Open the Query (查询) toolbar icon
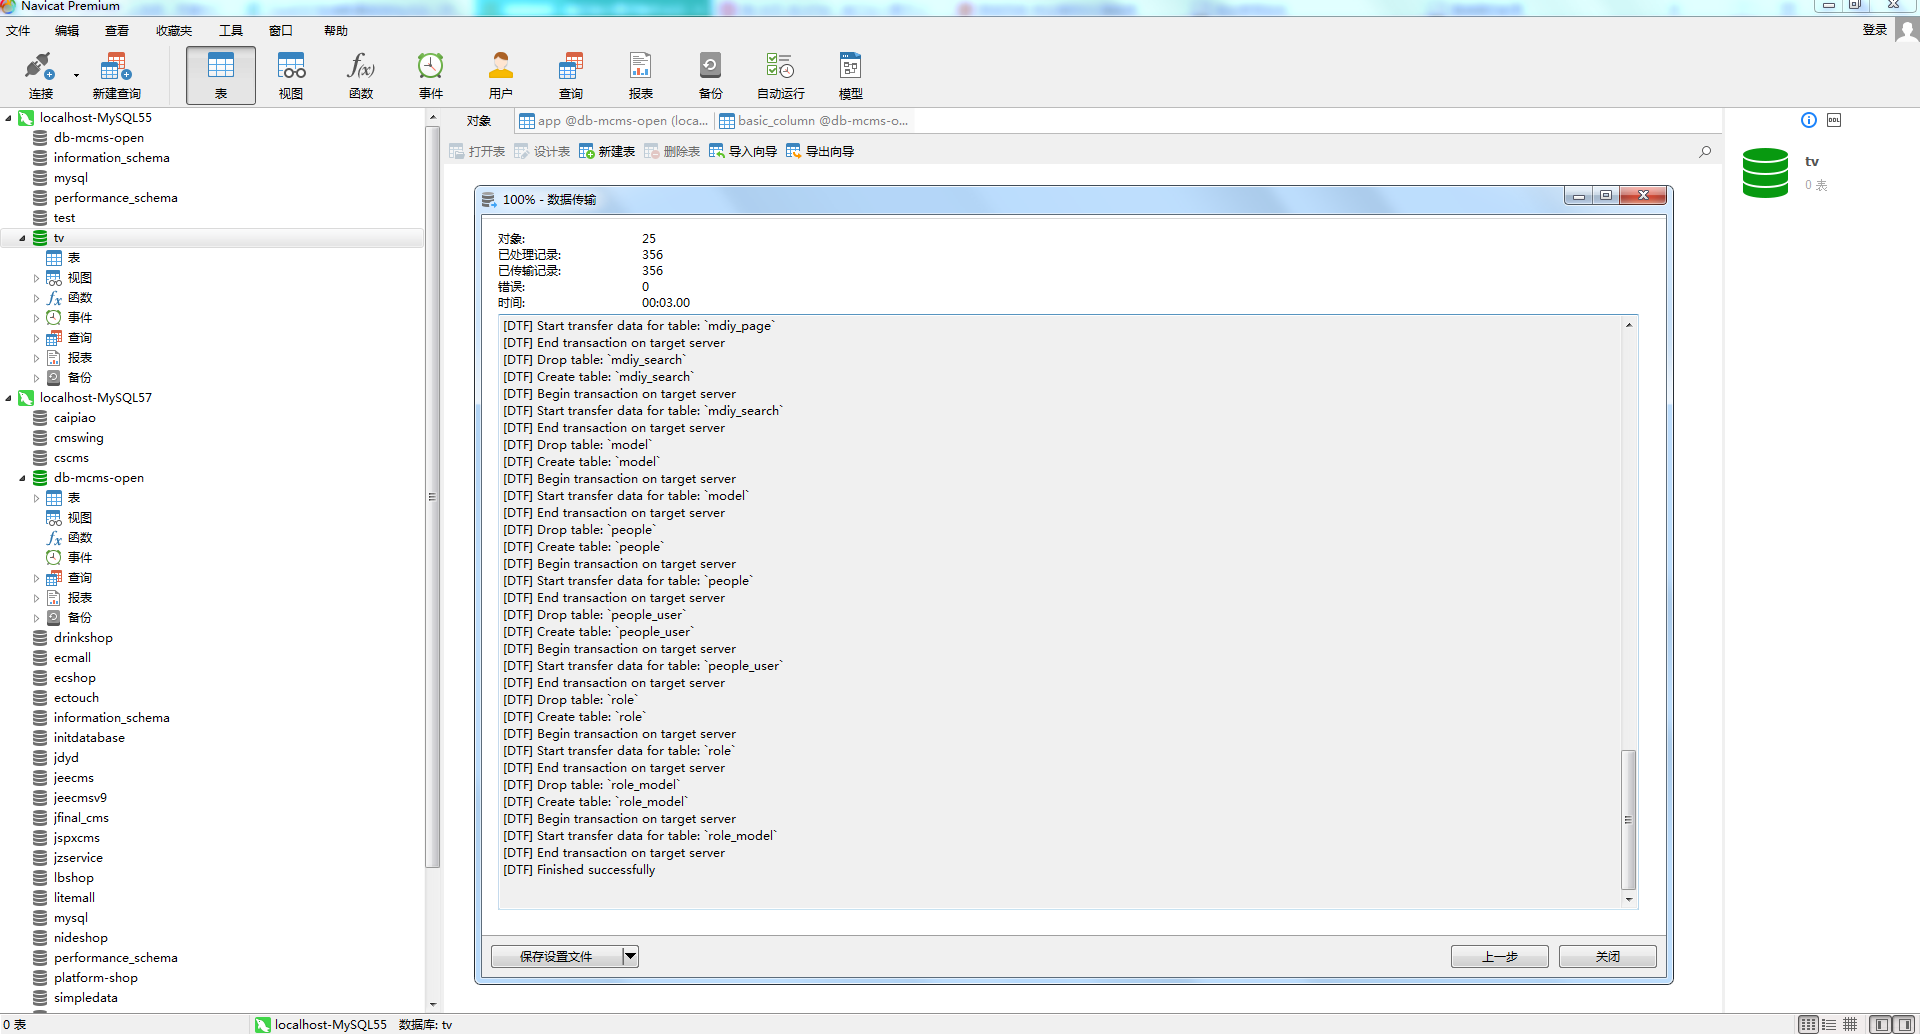The height and width of the screenshot is (1034, 1920). [x=571, y=76]
